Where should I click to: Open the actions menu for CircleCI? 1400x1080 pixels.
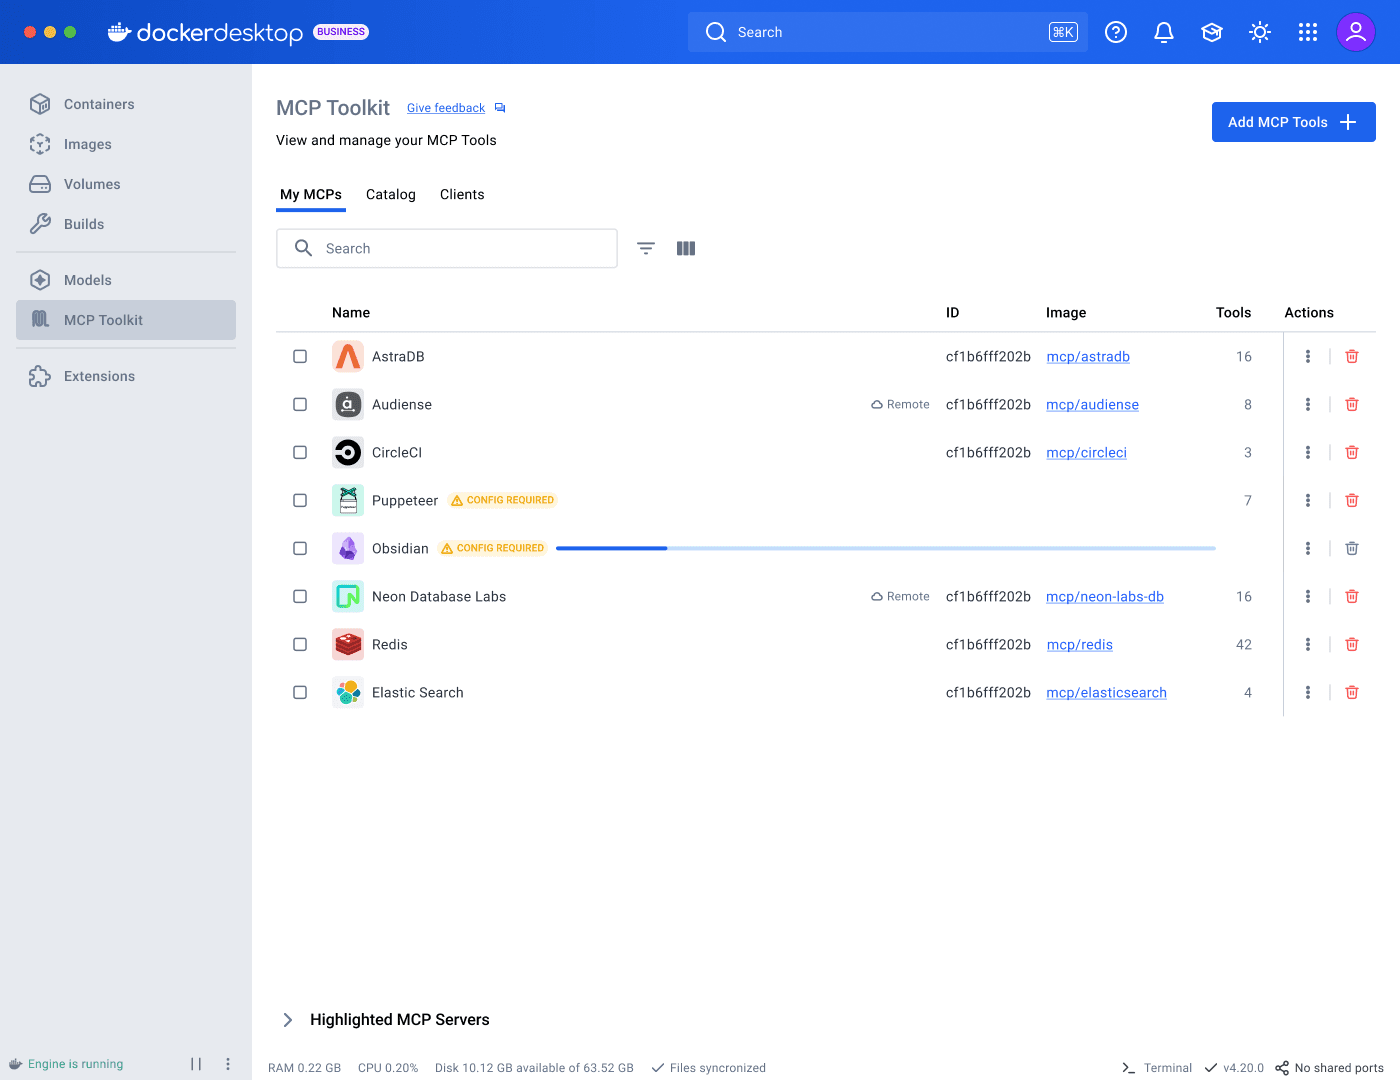1307,452
